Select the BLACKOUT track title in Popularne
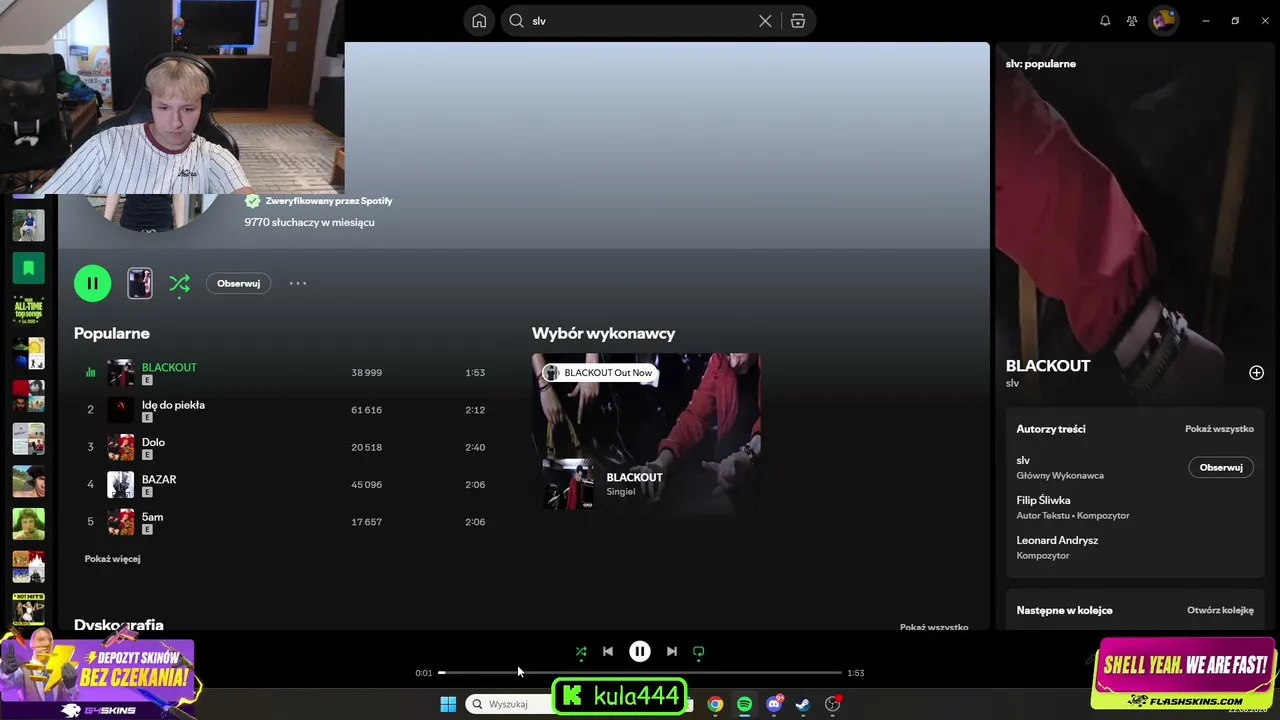 pyautogui.click(x=169, y=367)
